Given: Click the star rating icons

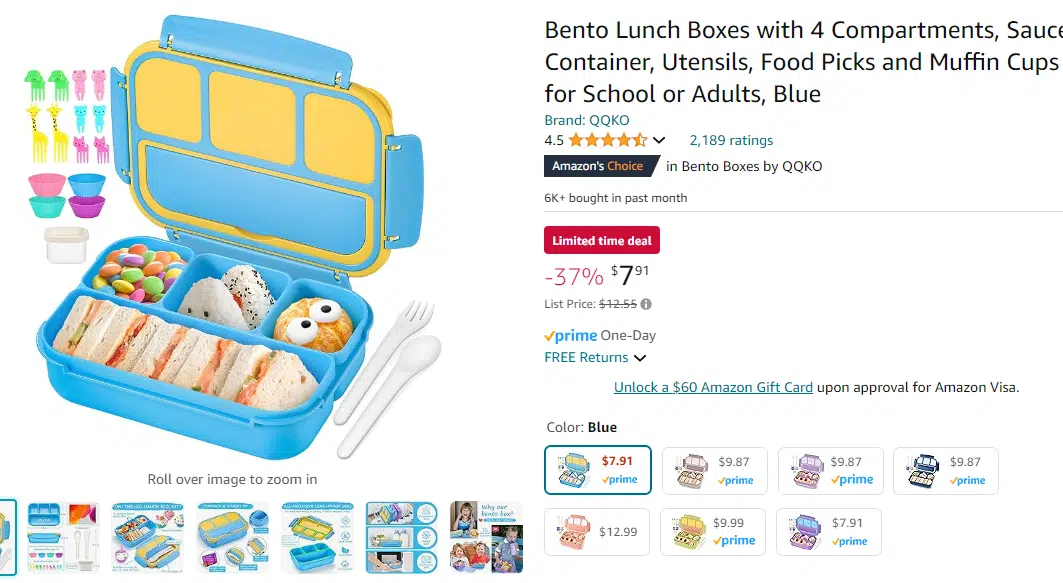Looking at the screenshot, I should (x=607, y=140).
